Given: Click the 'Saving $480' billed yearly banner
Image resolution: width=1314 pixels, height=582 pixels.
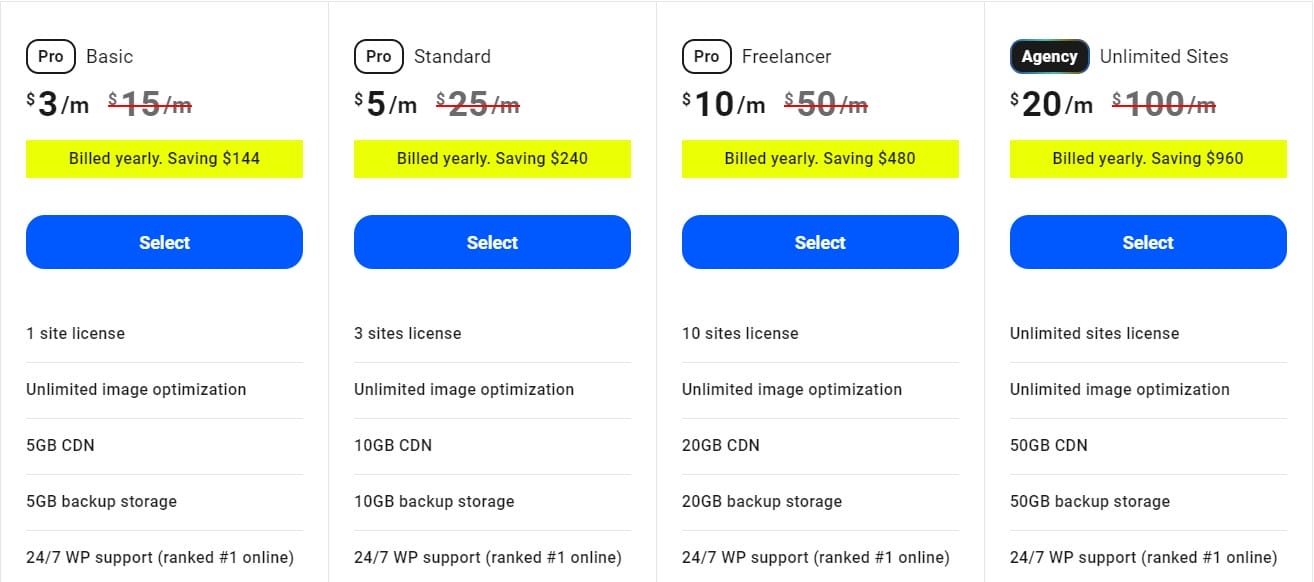Looking at the screenshot, I should (820, 158).
